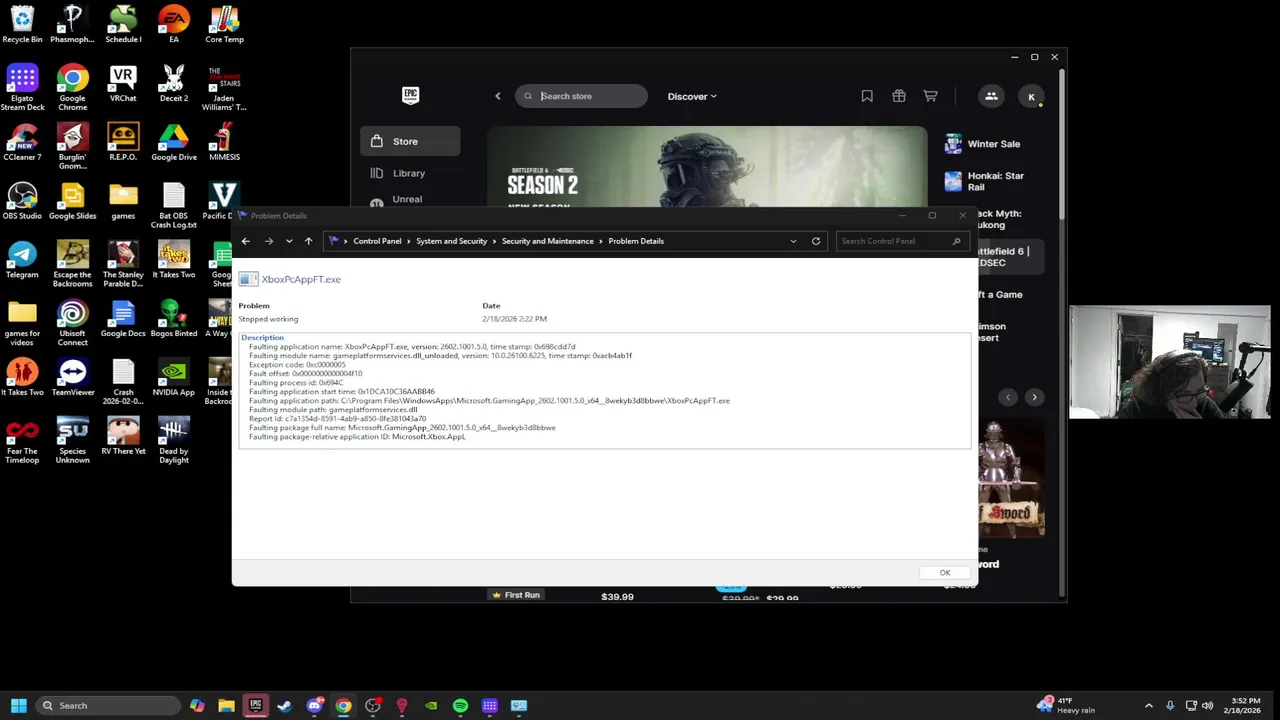Open the Core Temp desktop icon
The width and height of the screenshot is (1280, 720).
click(224, 25)
